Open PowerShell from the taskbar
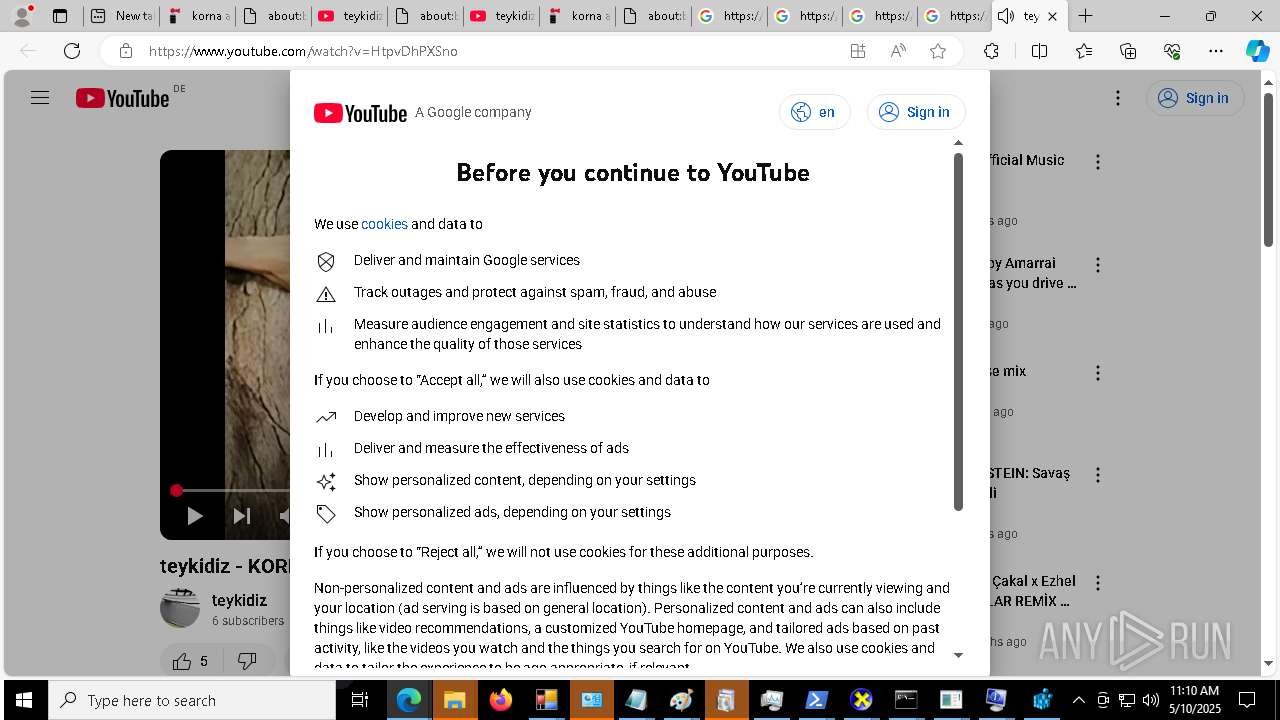 point(816,700)
